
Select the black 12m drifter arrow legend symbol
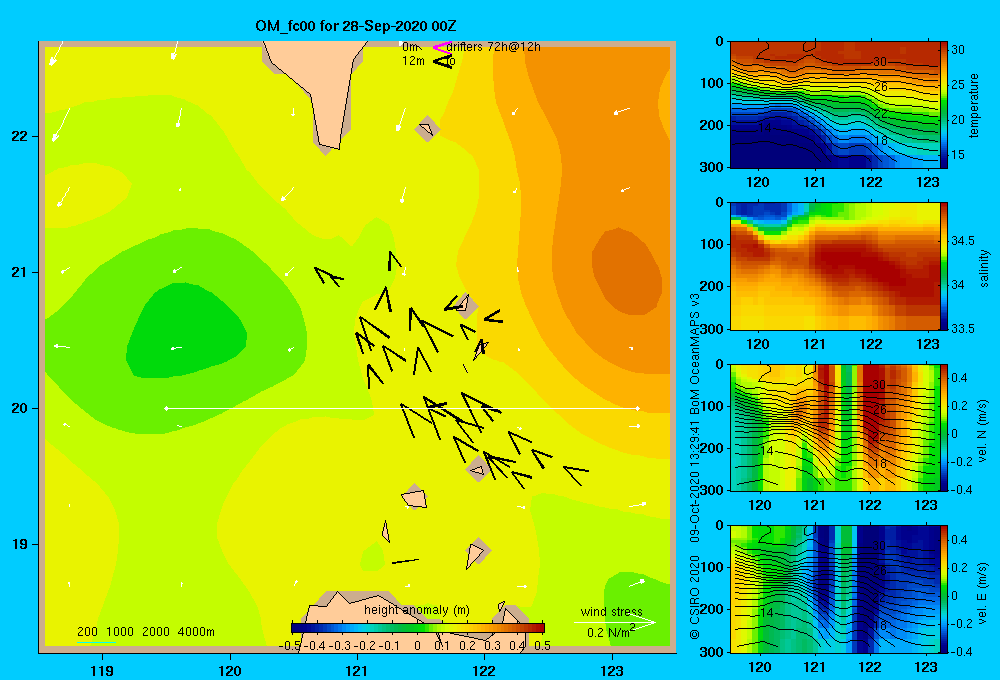coord(442,61)
